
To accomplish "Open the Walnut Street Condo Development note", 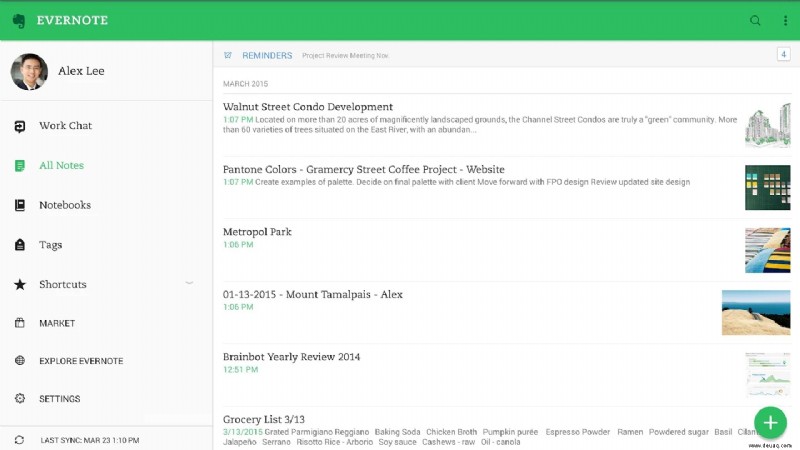I will click(x=506, y=125).
